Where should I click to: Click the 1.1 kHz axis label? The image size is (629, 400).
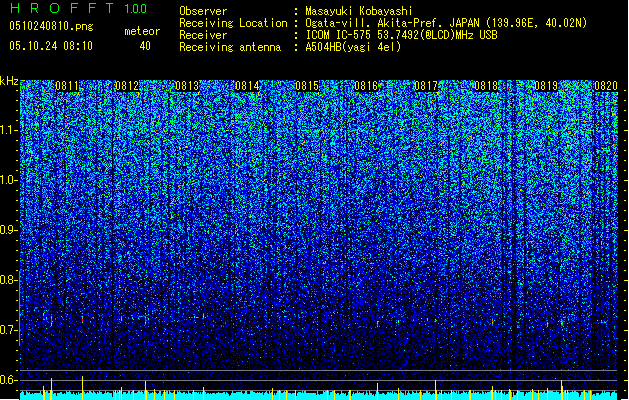[9, 130]
